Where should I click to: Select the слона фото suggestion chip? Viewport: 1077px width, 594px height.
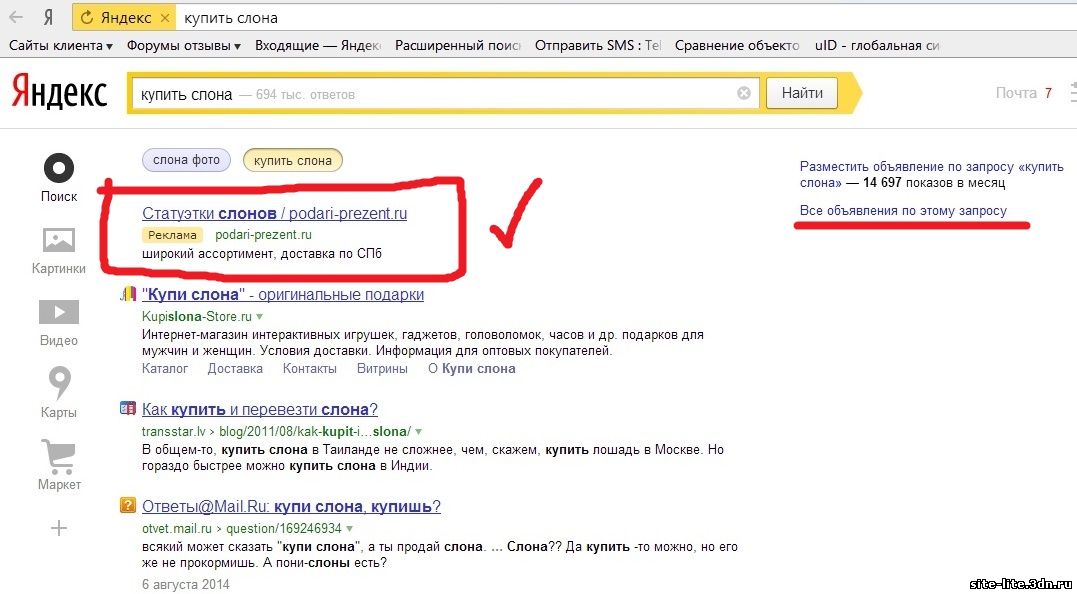click(x=186, y=160)
